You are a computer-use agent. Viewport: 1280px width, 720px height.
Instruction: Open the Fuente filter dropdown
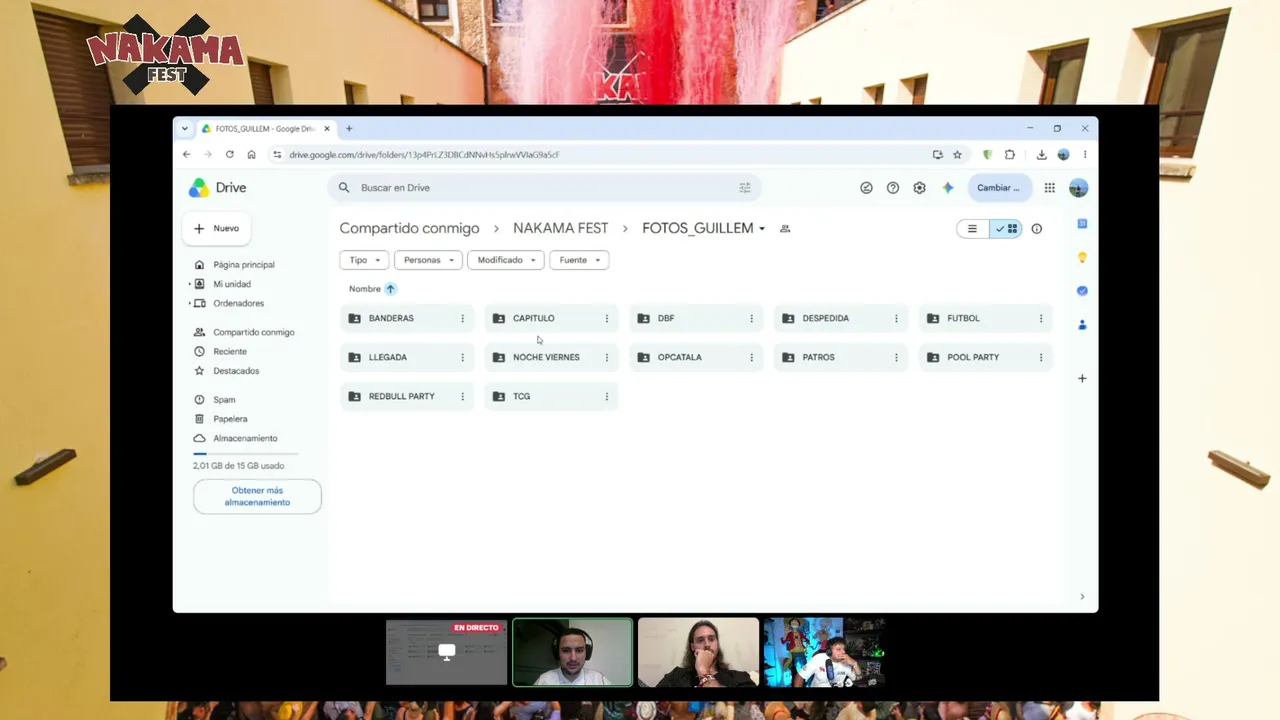(579, 260)
